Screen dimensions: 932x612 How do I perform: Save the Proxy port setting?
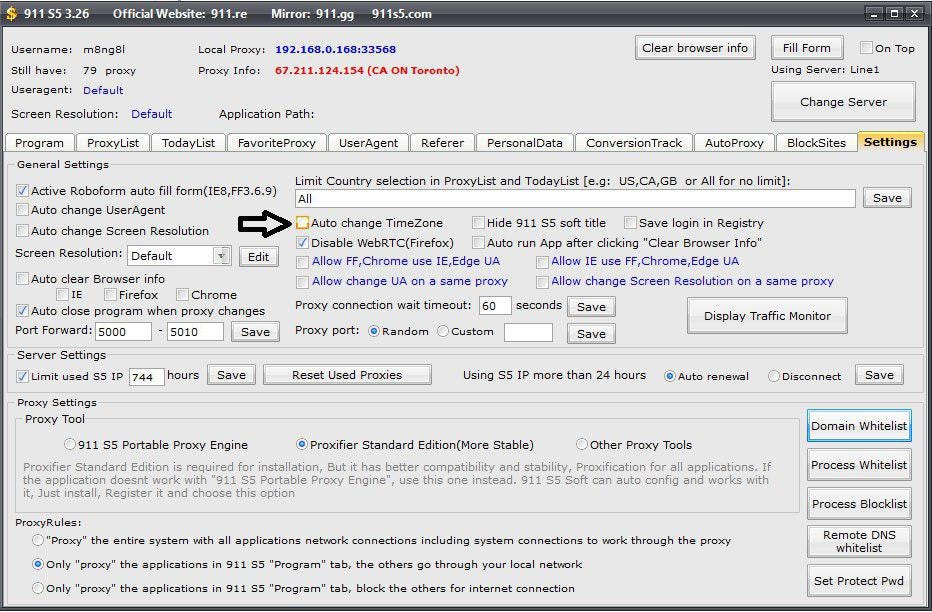coord(591,333)
